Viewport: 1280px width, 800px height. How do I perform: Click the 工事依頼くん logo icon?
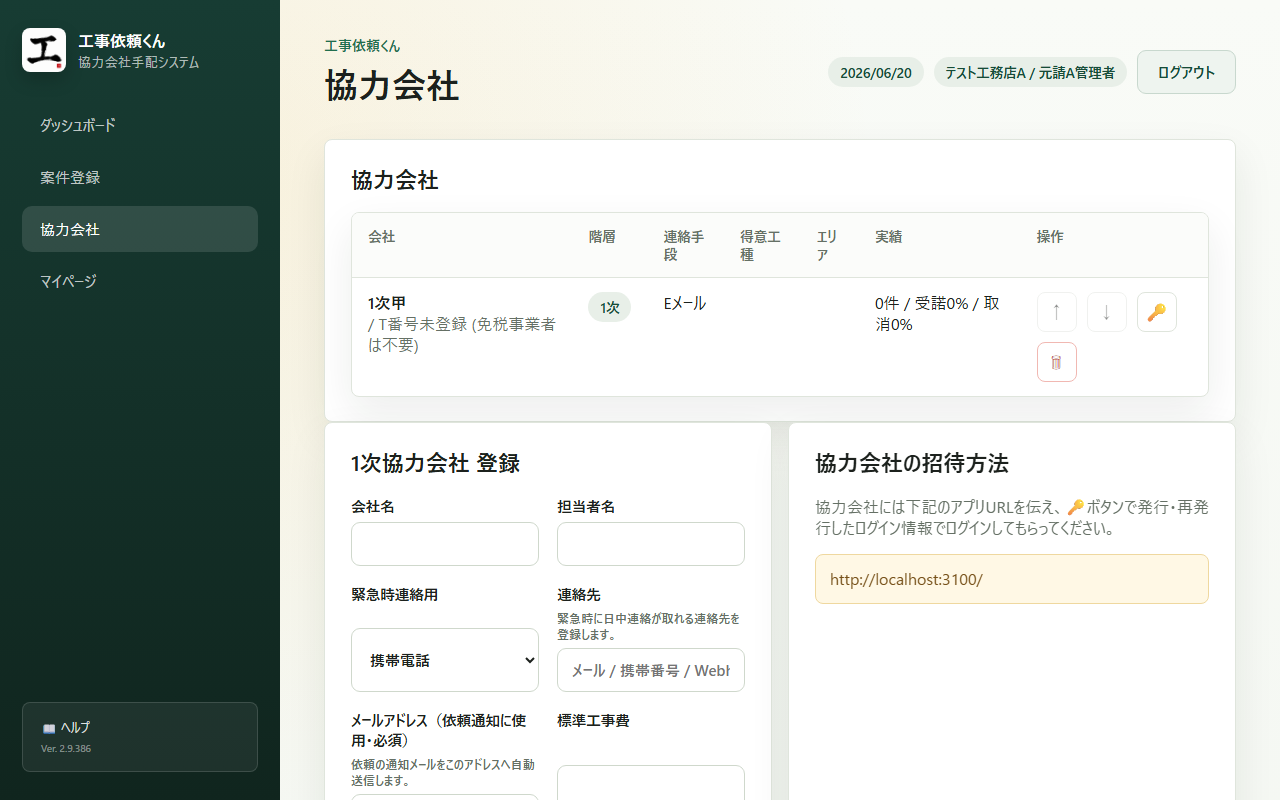[44, 50]
